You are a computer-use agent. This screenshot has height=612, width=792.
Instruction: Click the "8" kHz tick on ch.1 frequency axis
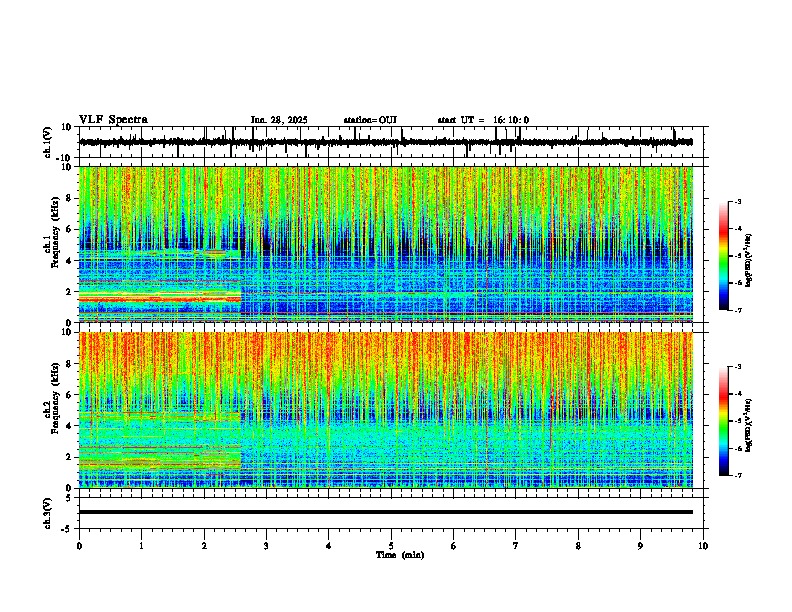pyautogui.click(x=69, y=198)
